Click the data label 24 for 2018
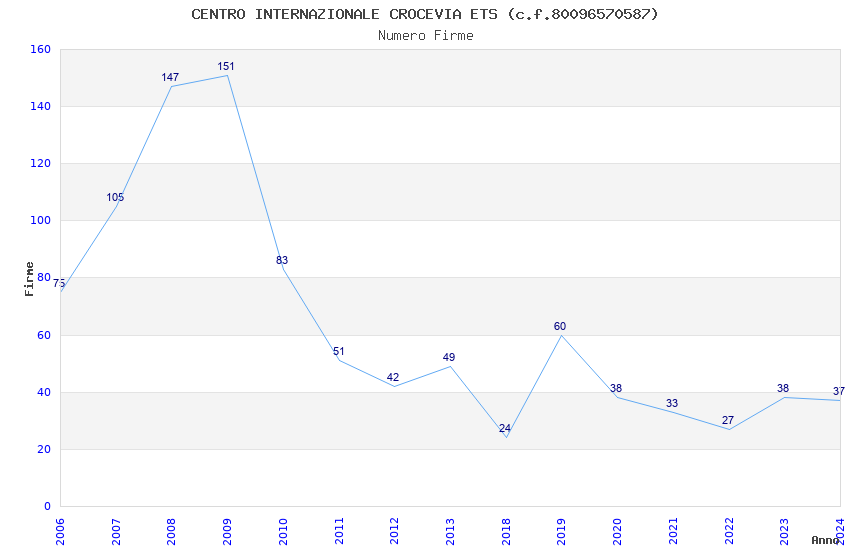The width and height of the screenshot is (850, 550). coord(505,429)
